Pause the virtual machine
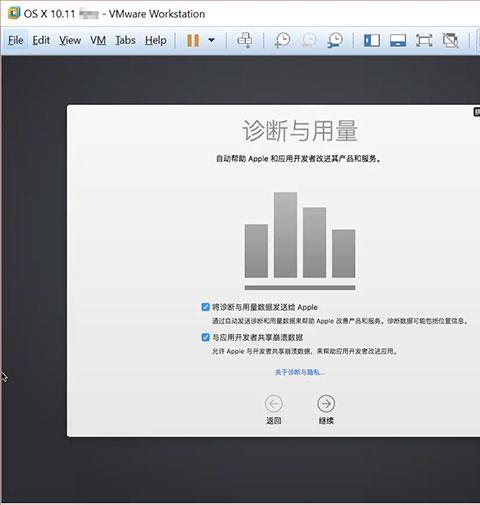This screenshot has width=480, height=505. coord(193,40)
